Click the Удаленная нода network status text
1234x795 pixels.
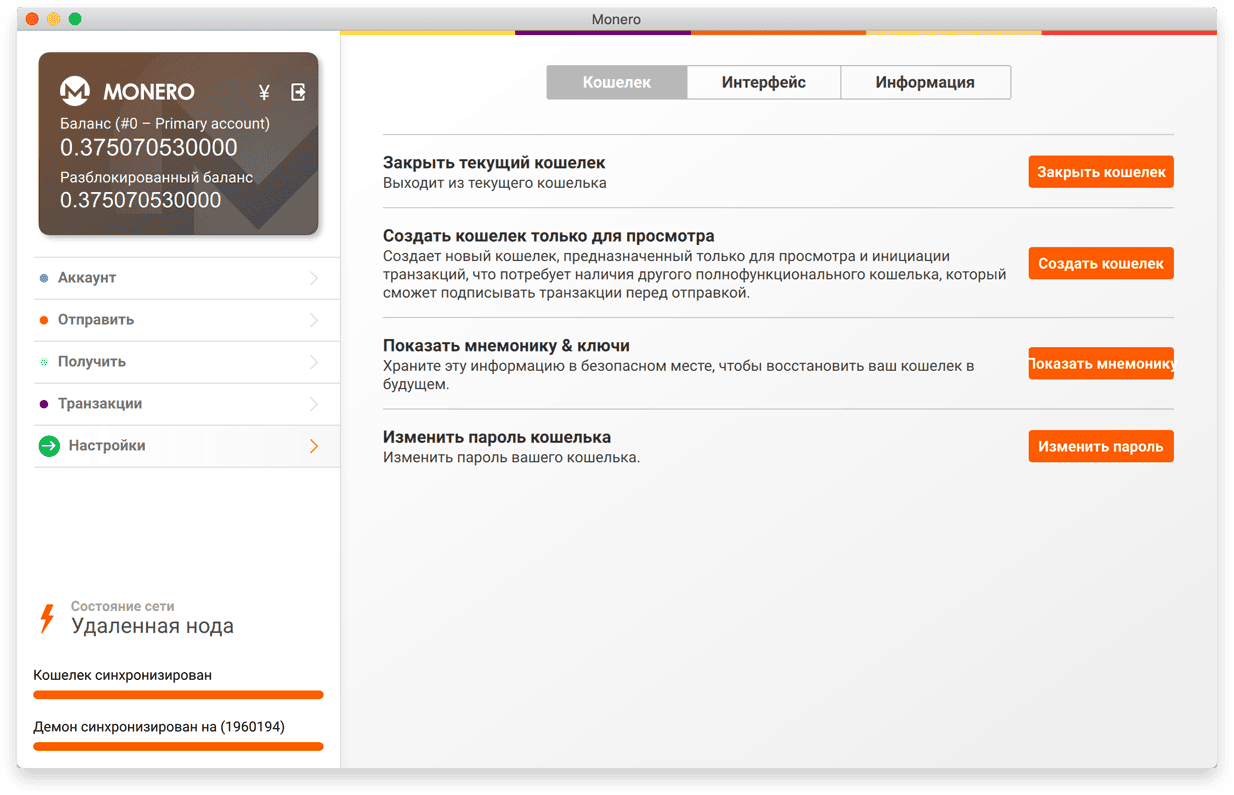(x=152, y=627)
